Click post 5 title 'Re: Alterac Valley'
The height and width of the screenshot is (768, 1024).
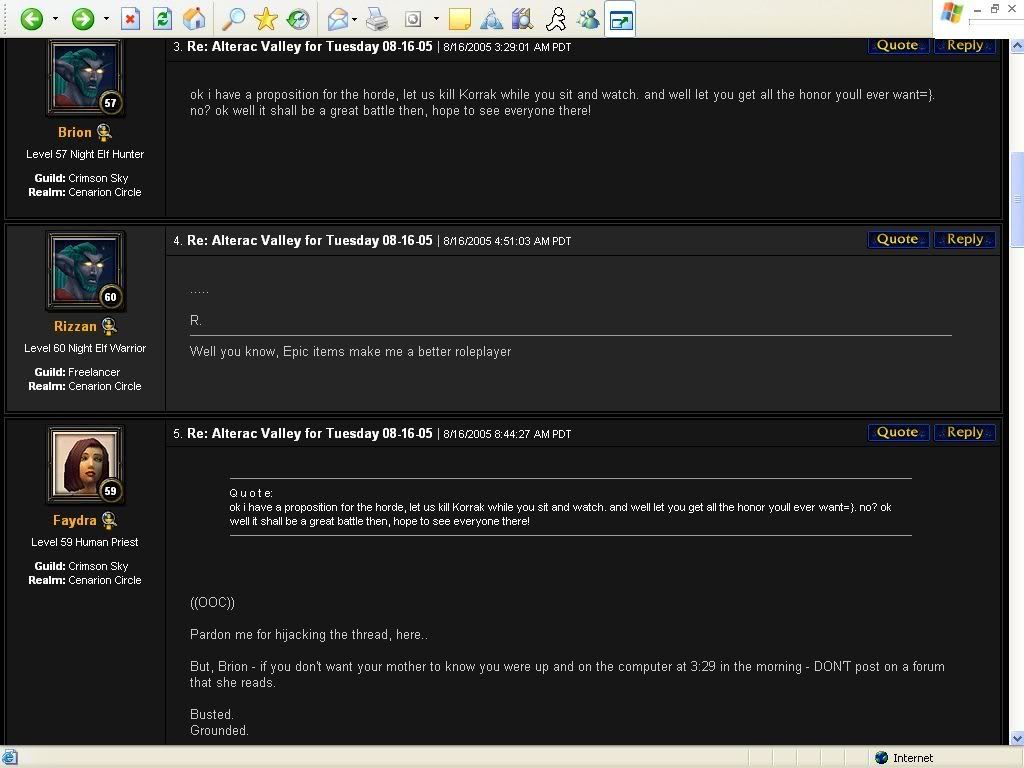tap(310, 434)
